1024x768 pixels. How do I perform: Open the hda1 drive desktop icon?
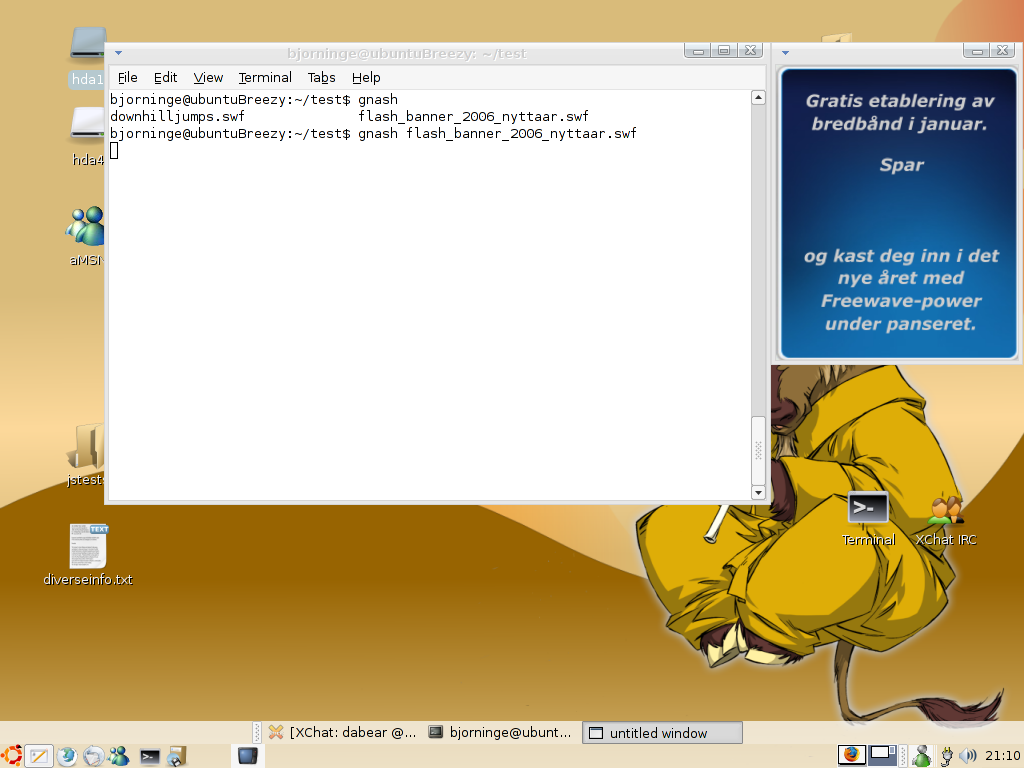(88, 57)
